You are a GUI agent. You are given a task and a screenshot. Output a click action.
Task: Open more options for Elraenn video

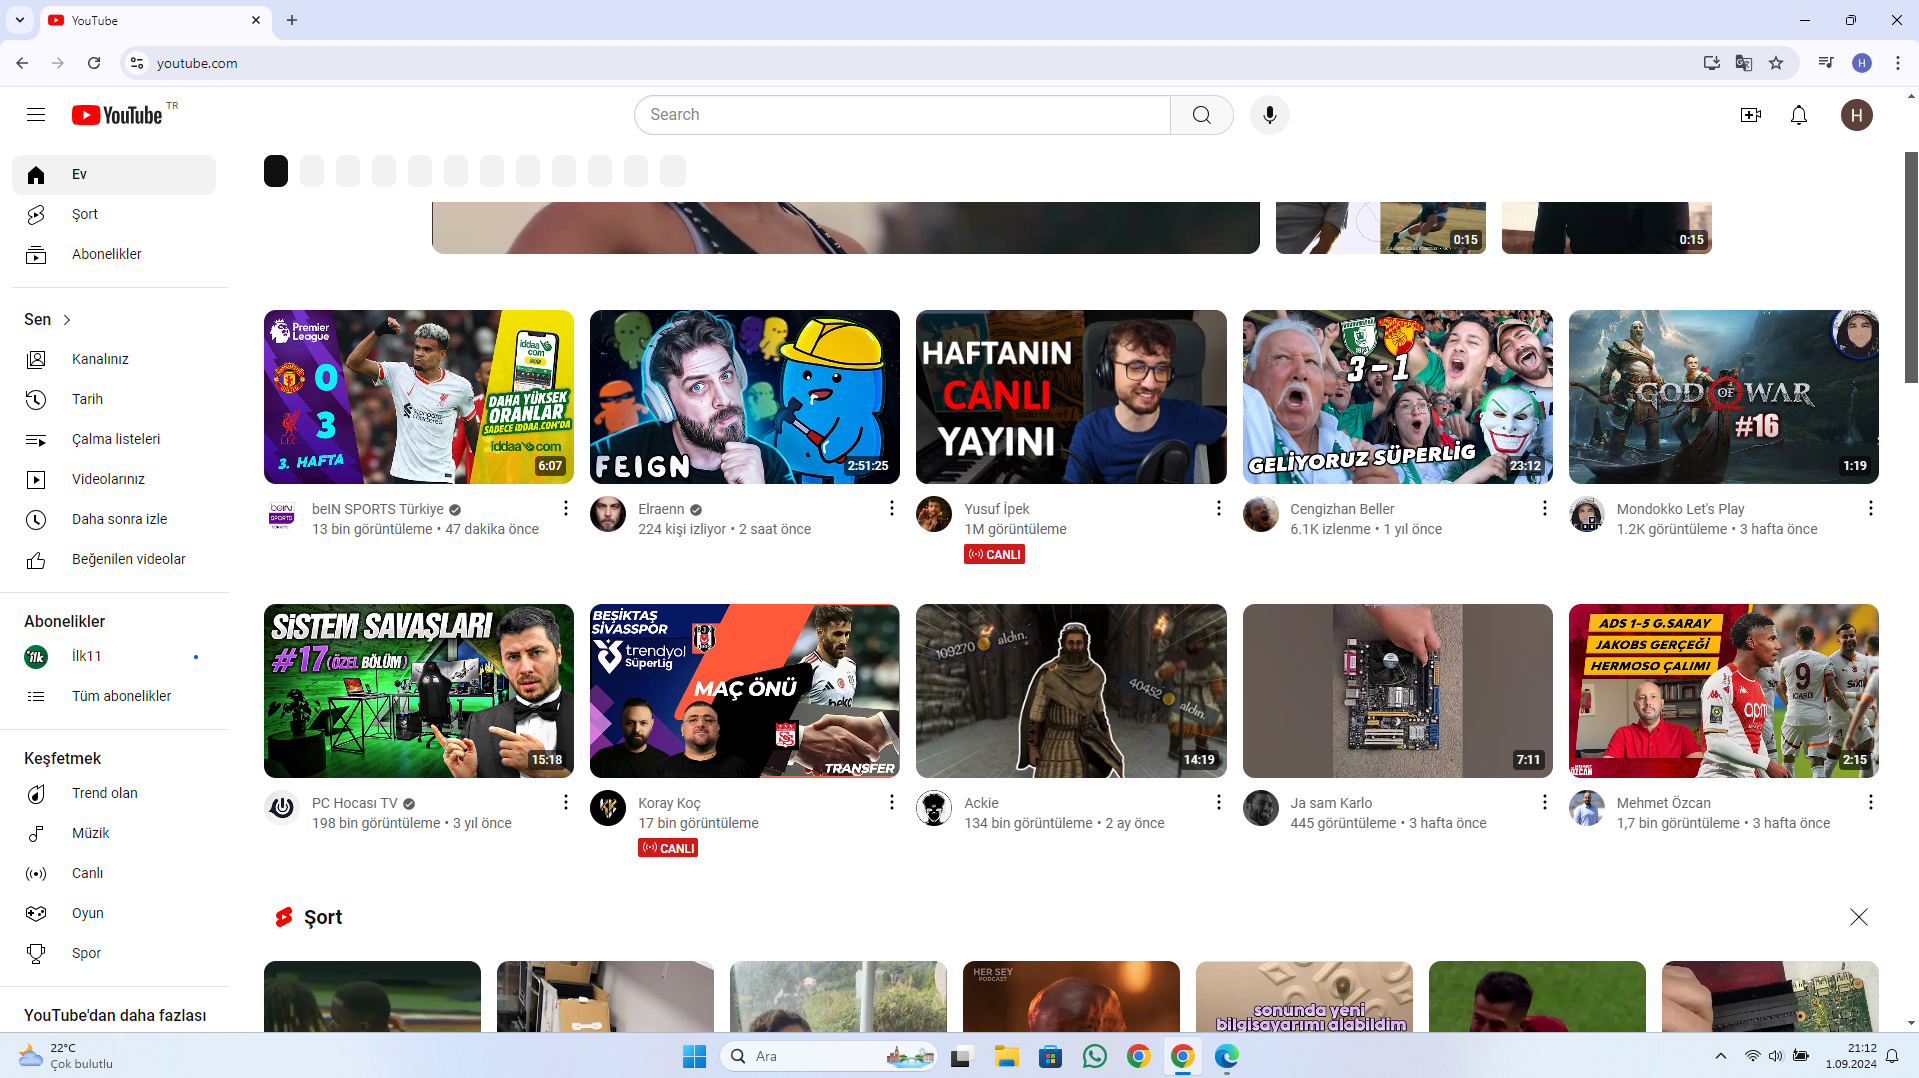click(x=892, y=508)
